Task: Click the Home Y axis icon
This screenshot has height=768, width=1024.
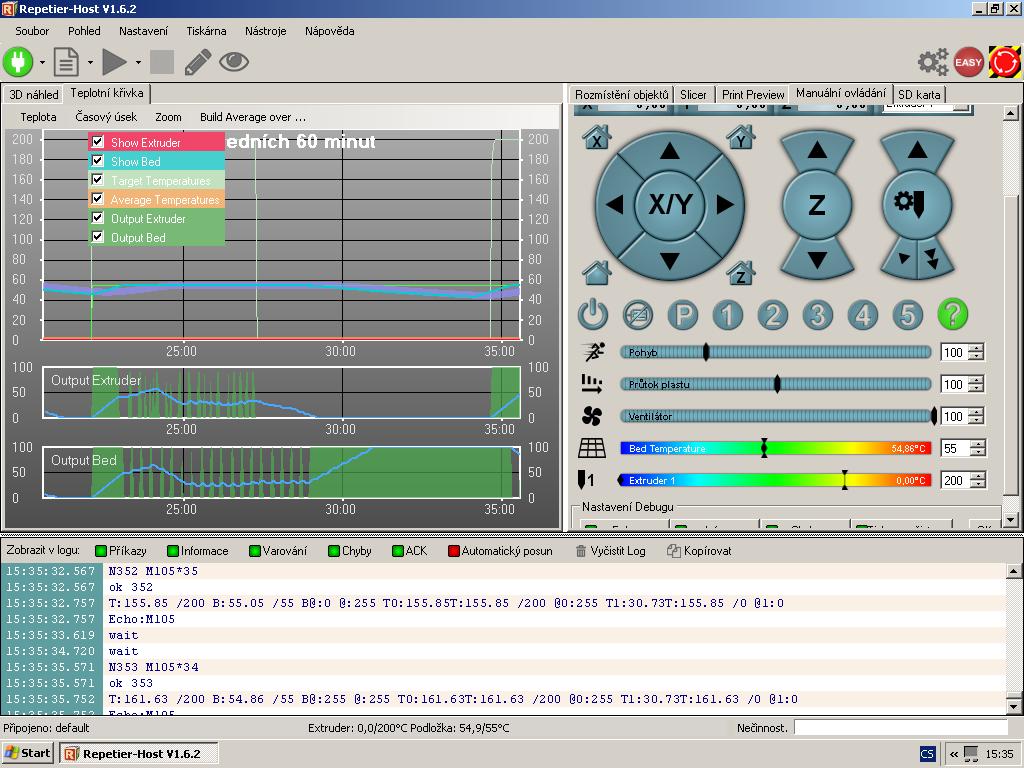Action: 740,138
